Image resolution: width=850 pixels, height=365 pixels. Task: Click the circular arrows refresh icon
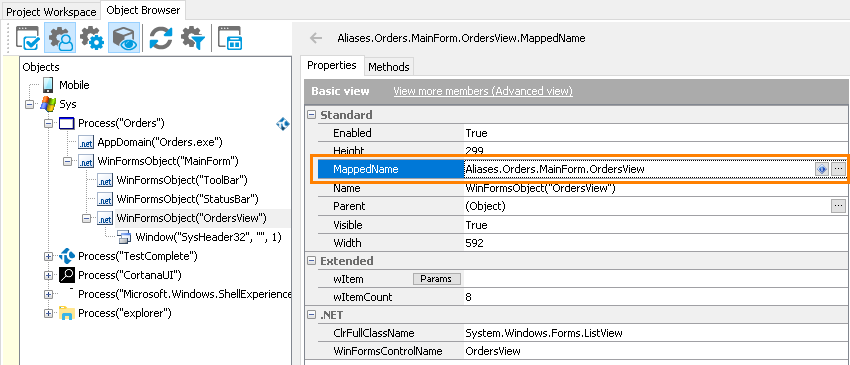tap(160, 38)
